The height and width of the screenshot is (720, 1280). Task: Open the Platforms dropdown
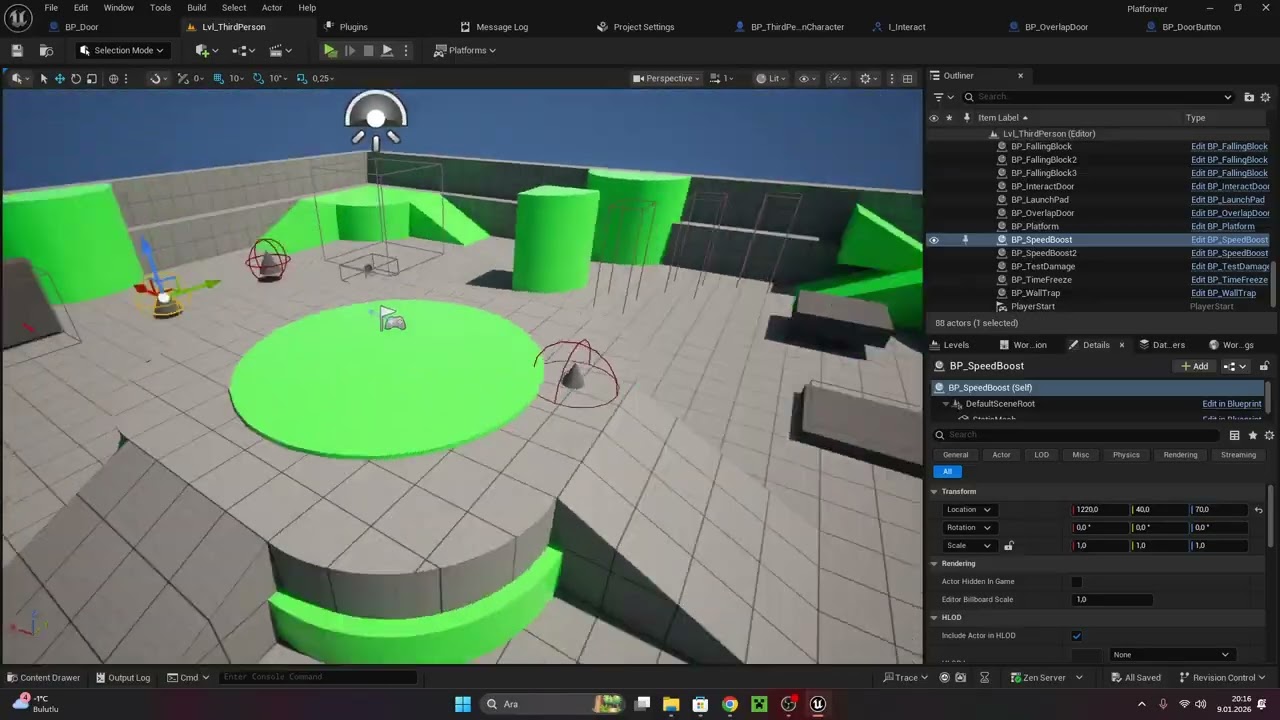(x=465, y=50)
